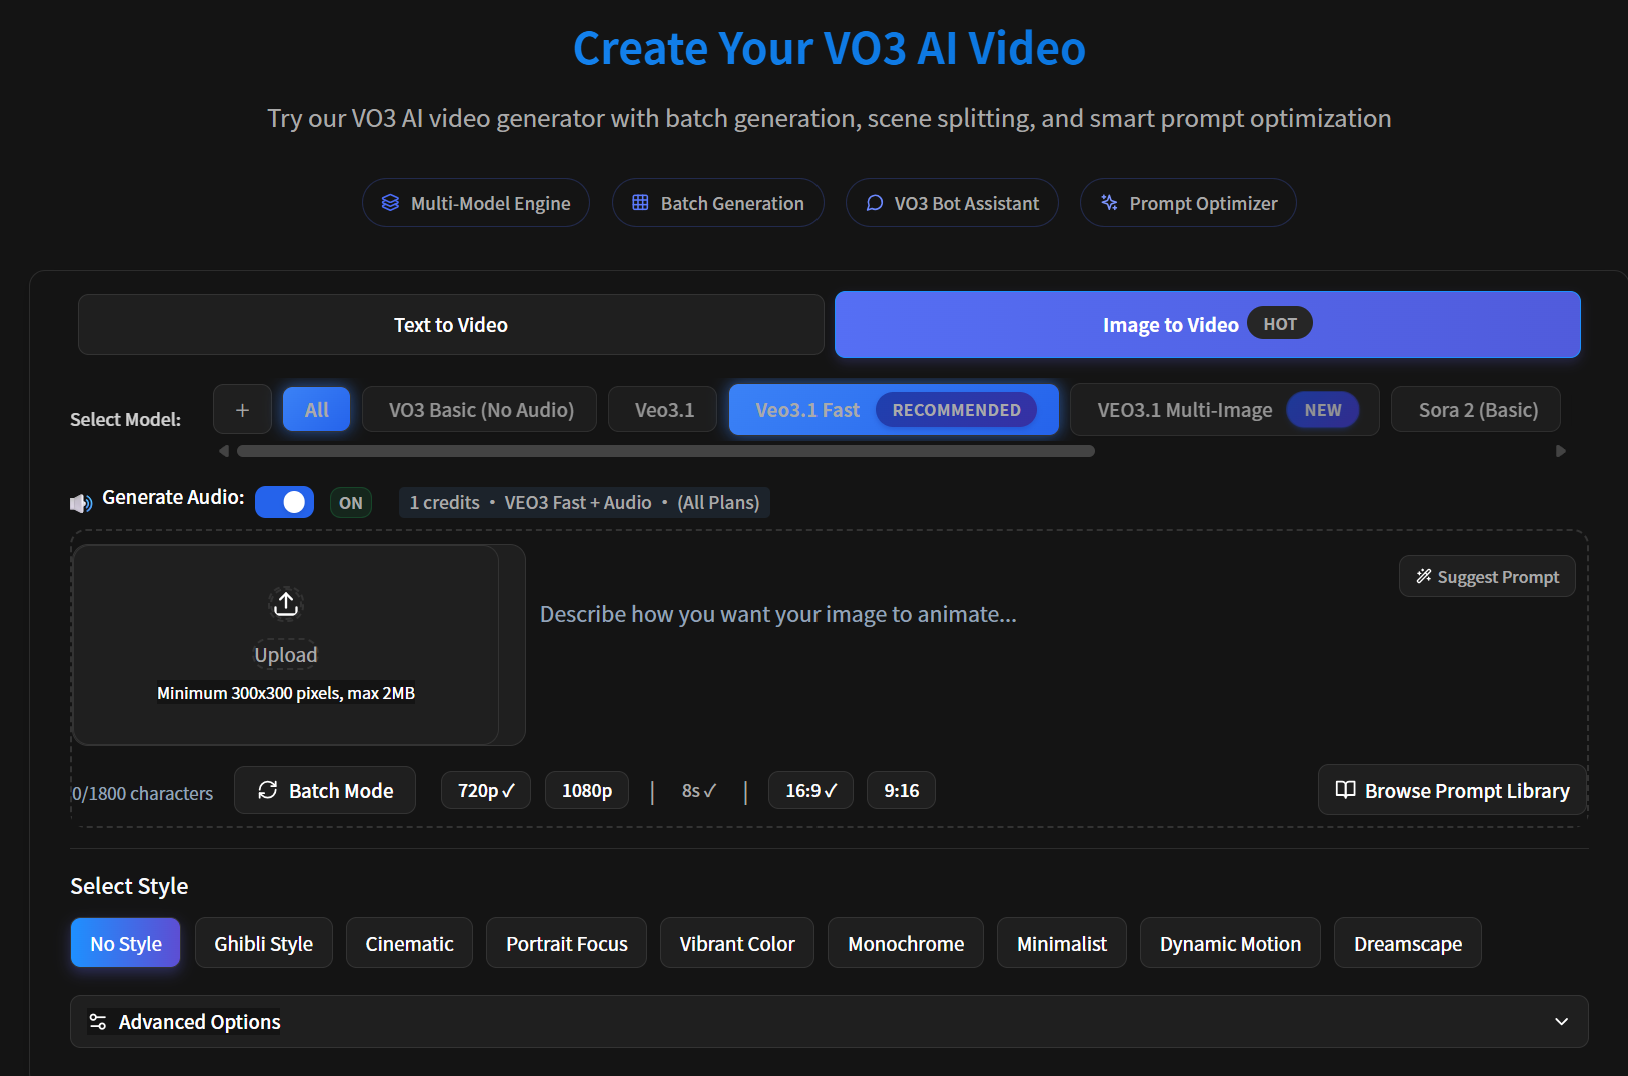This screenshot has width=1628, height=1076.
Task: Click the refresh icon in Batch Mode
Action: coord(267,790)
